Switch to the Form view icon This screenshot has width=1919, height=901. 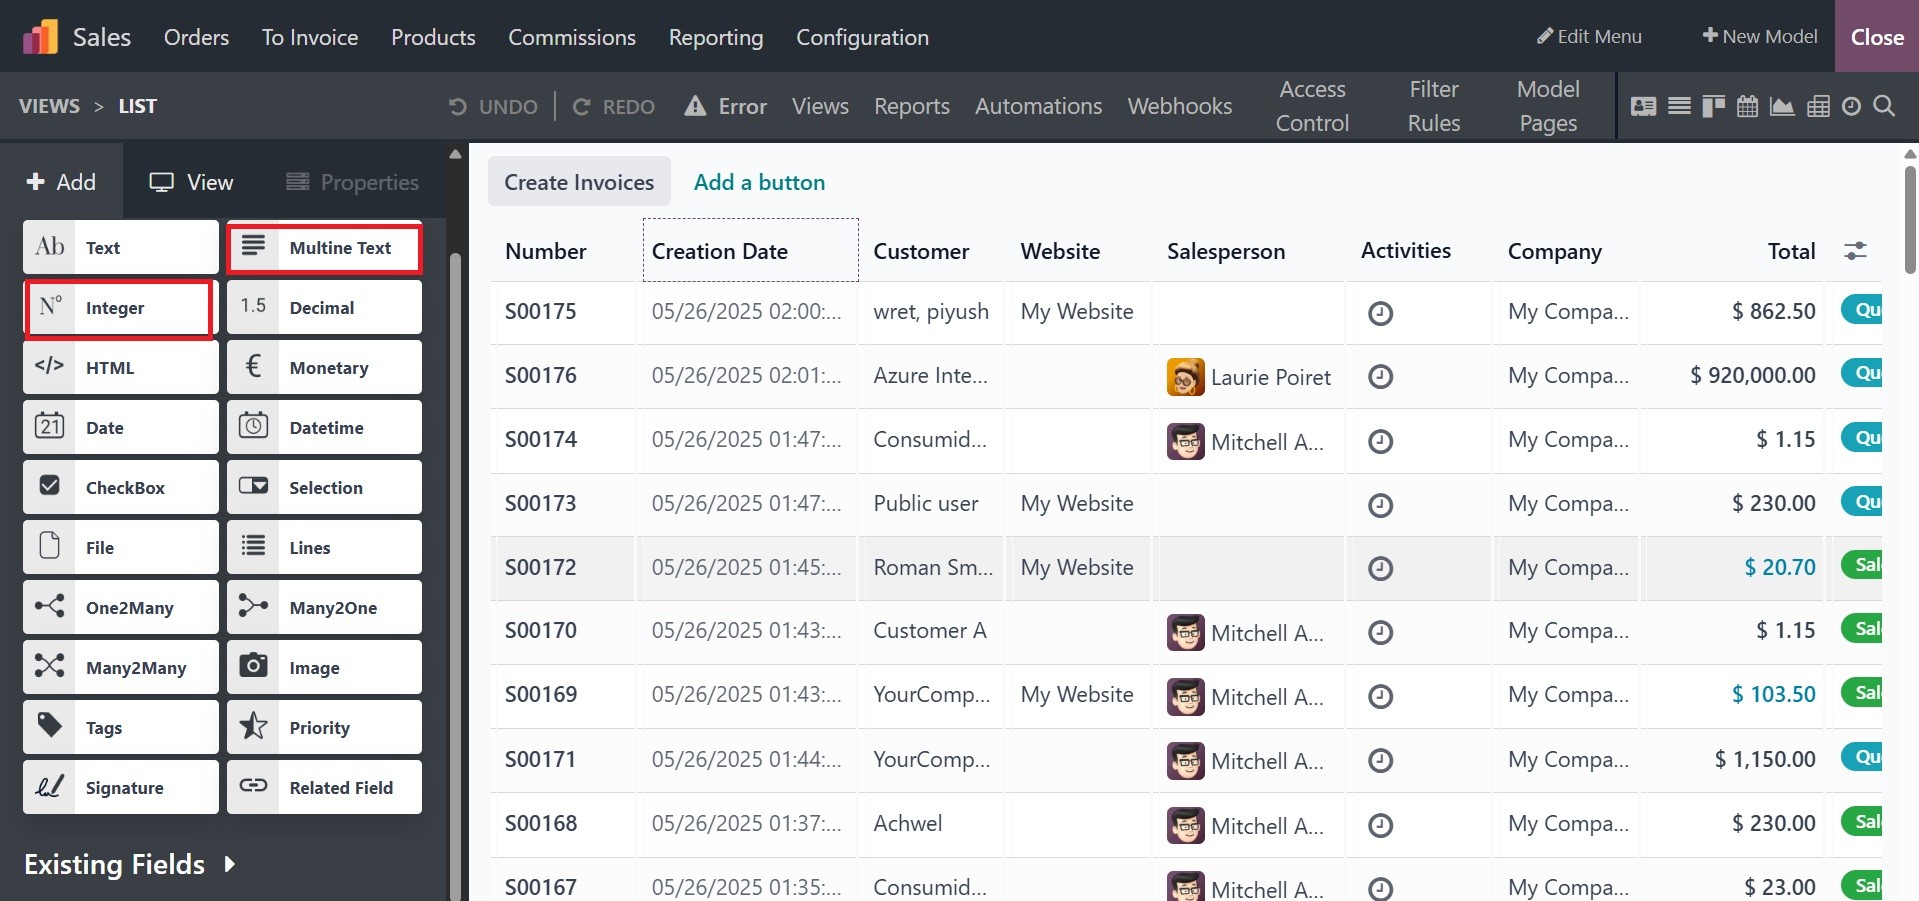(x=1643, y=106)
